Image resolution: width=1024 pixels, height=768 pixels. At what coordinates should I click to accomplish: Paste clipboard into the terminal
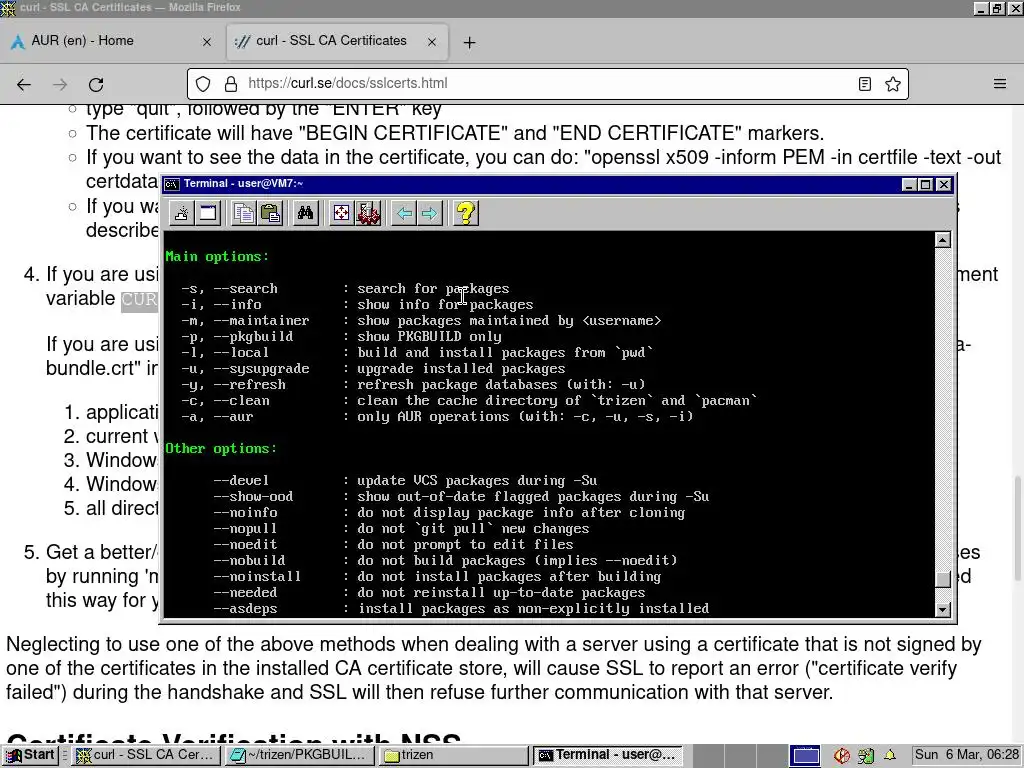pos(270,213)
